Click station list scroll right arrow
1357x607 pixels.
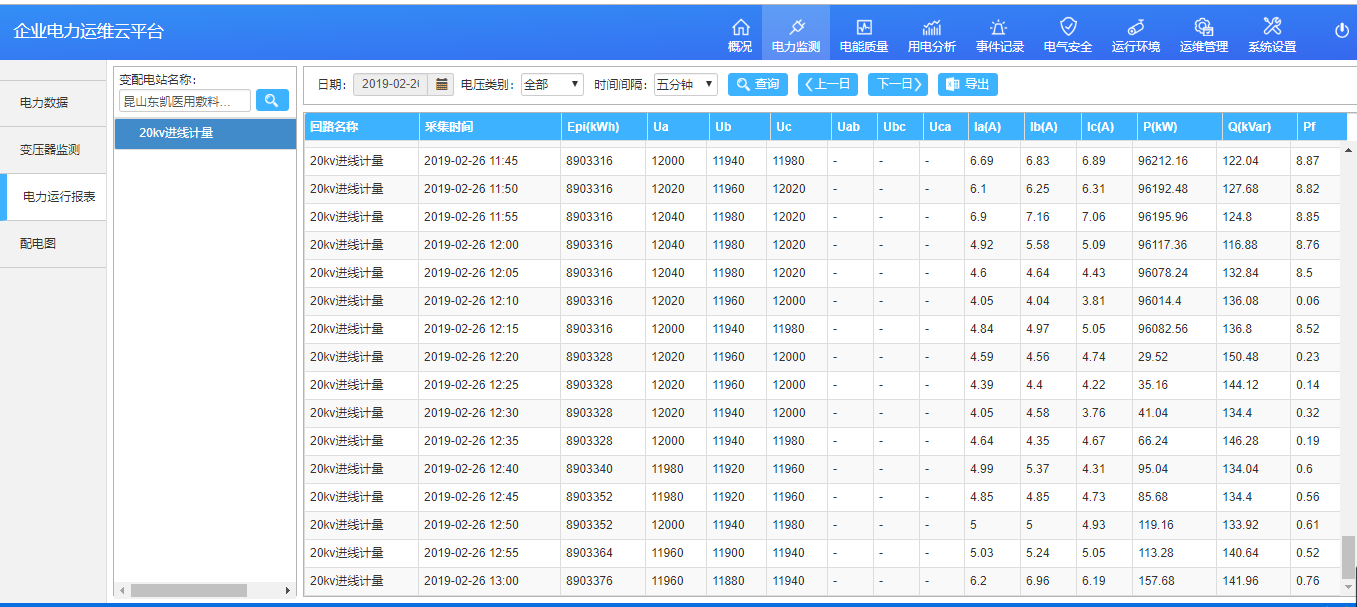coord(288,590)
